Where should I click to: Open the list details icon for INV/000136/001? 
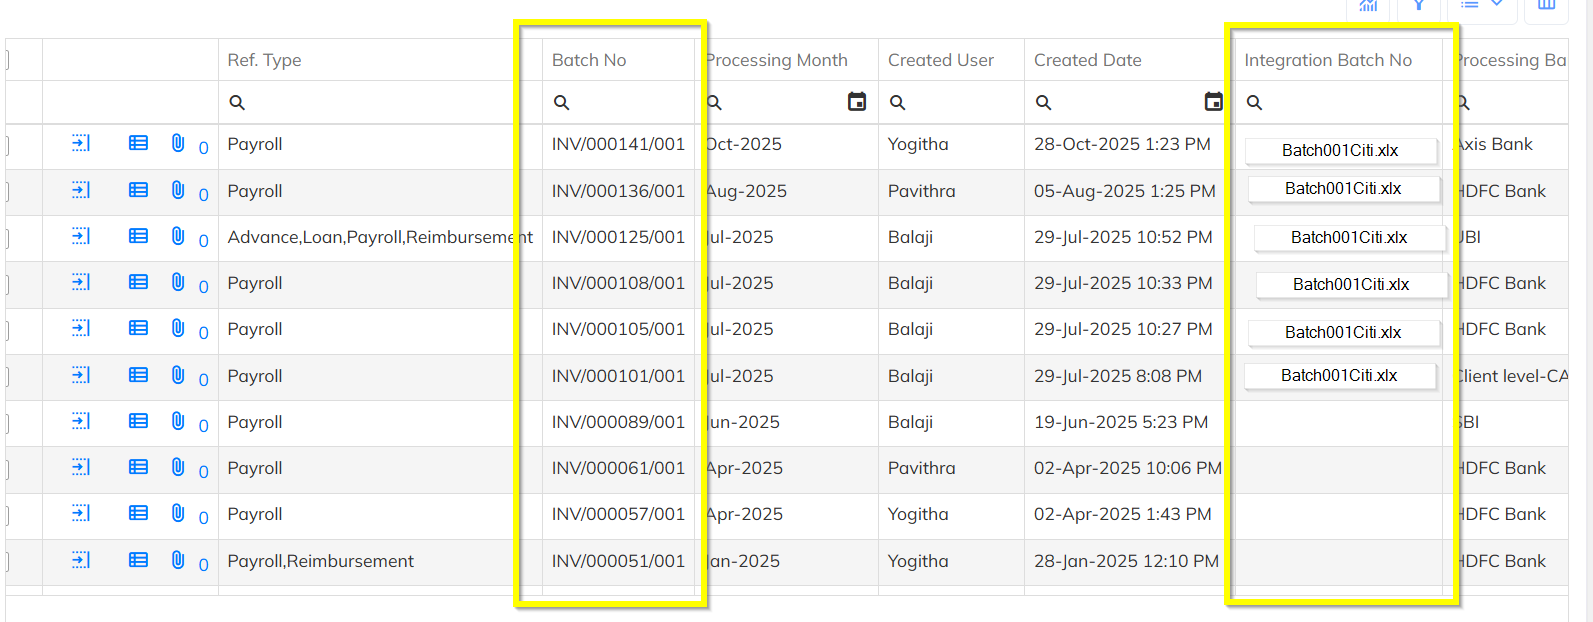click(138, 190)
